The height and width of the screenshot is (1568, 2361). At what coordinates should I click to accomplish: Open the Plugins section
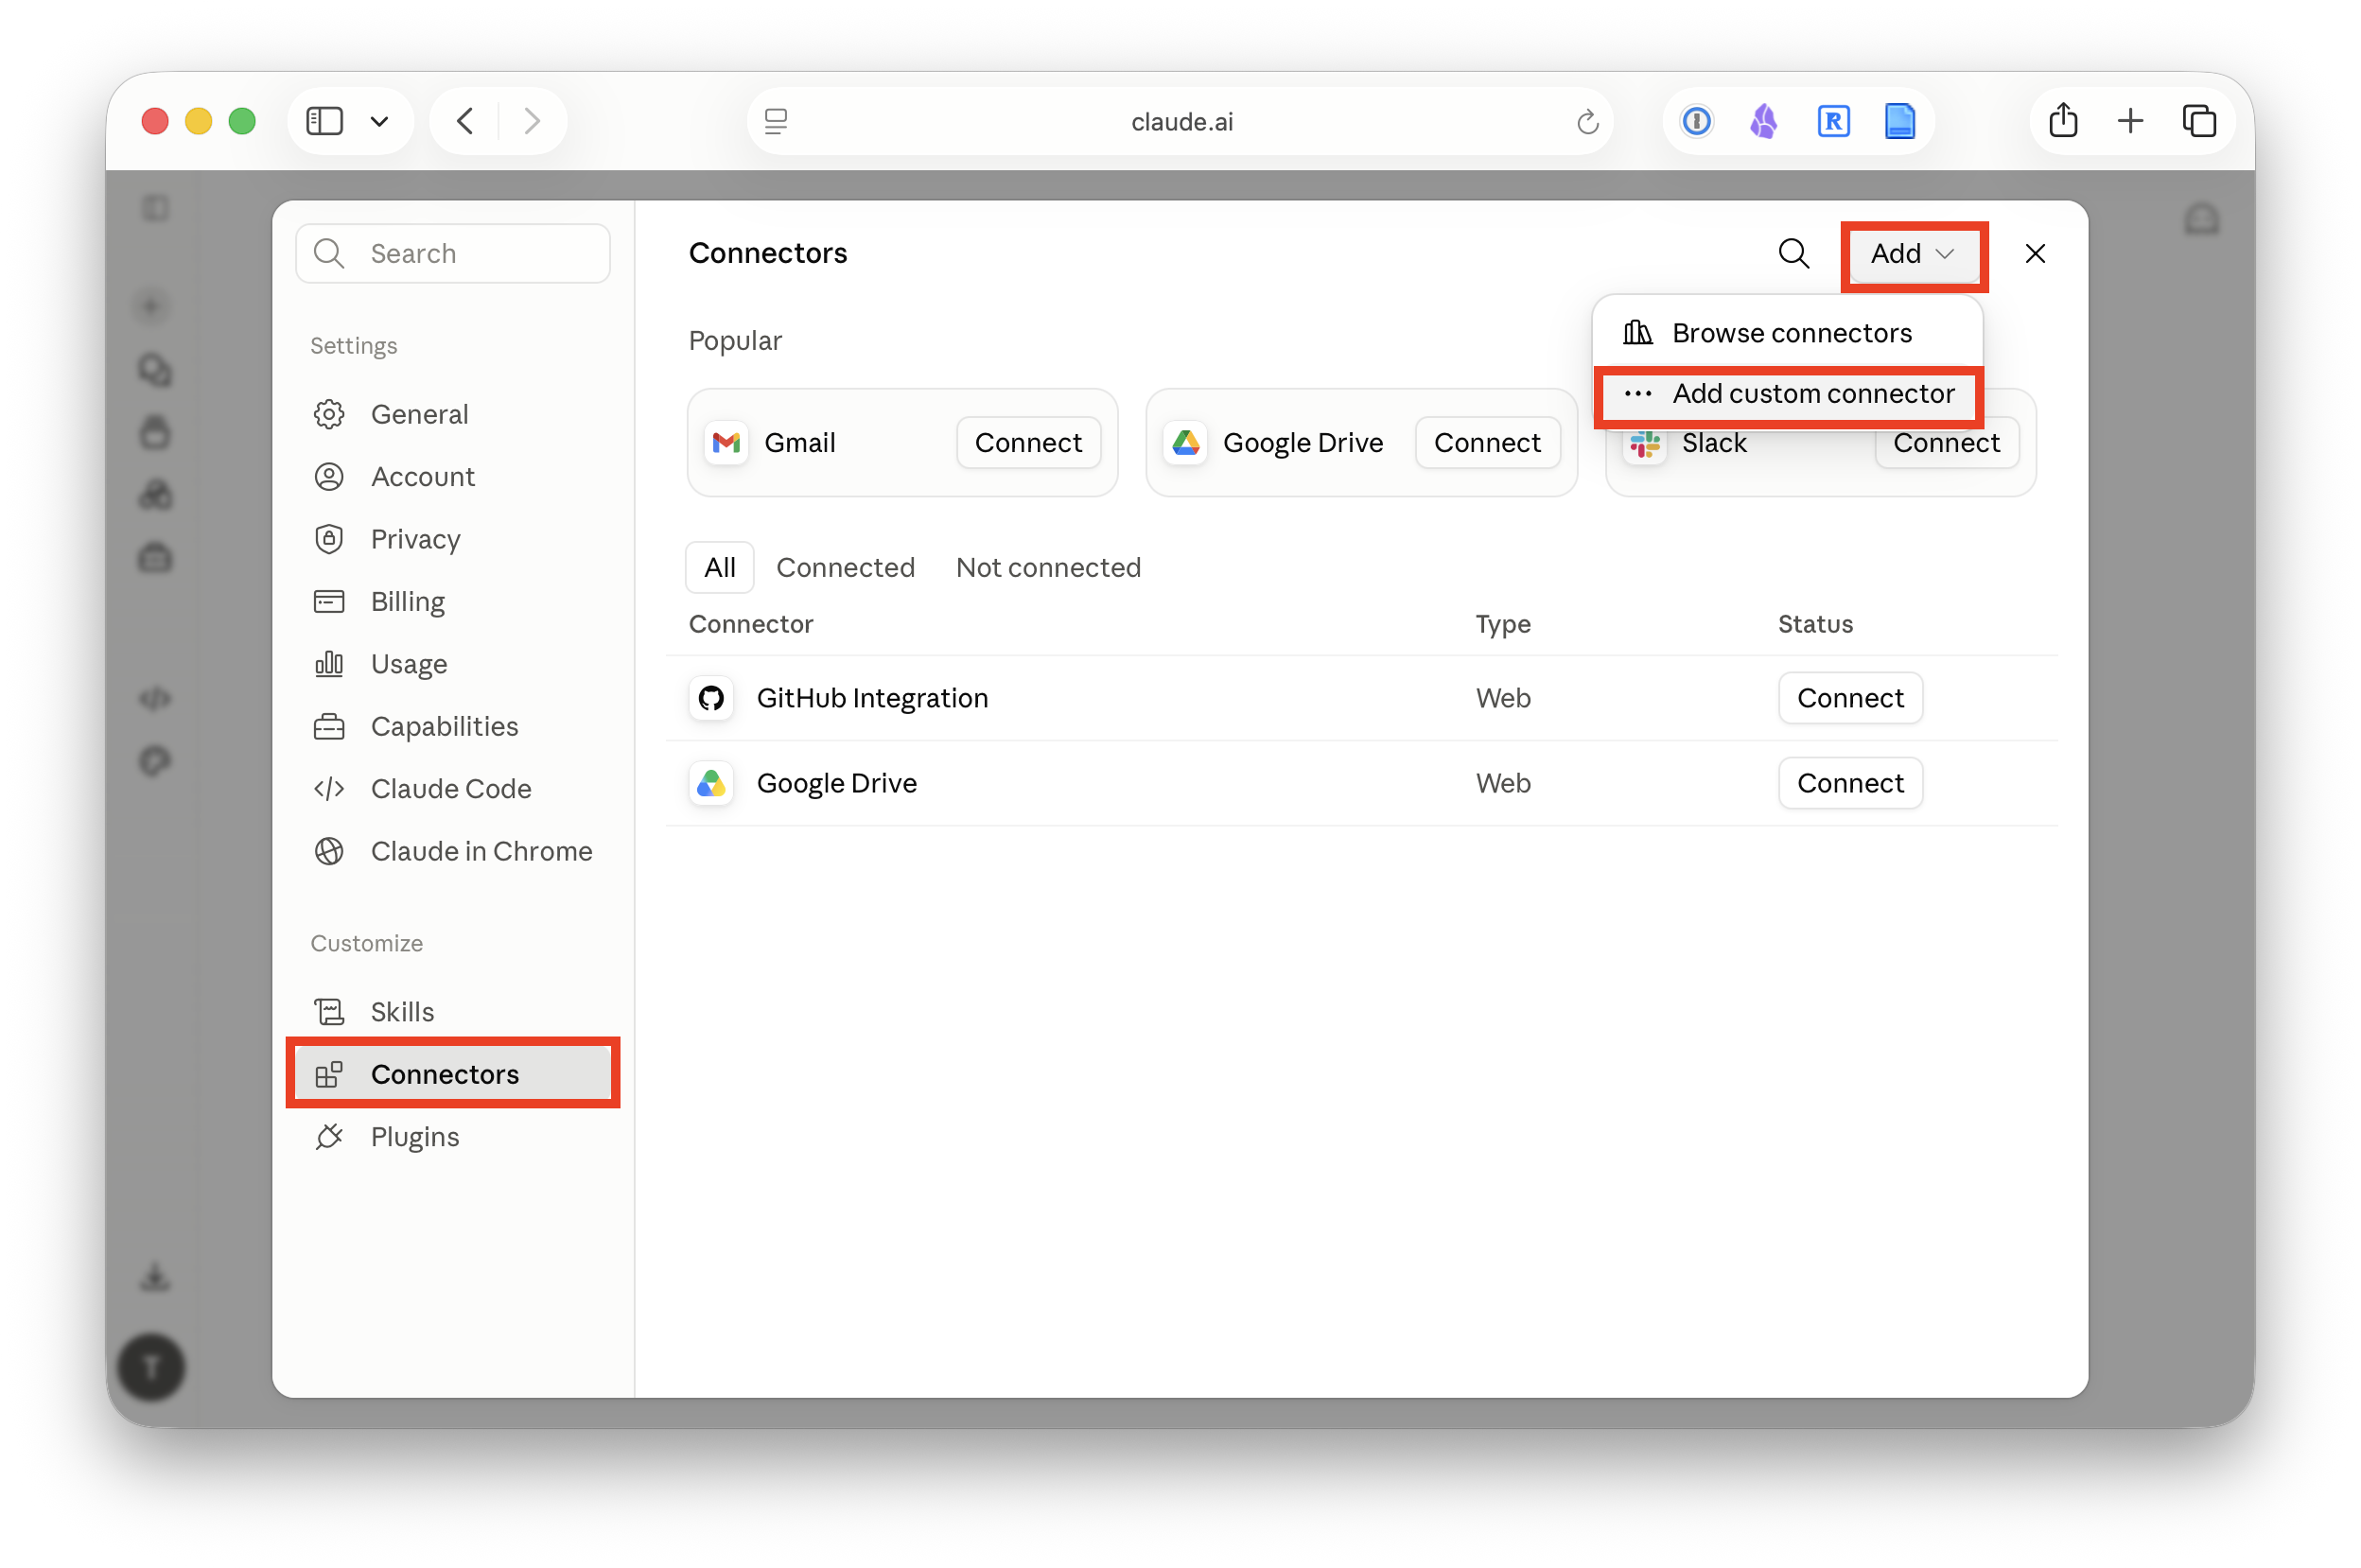453,1137
